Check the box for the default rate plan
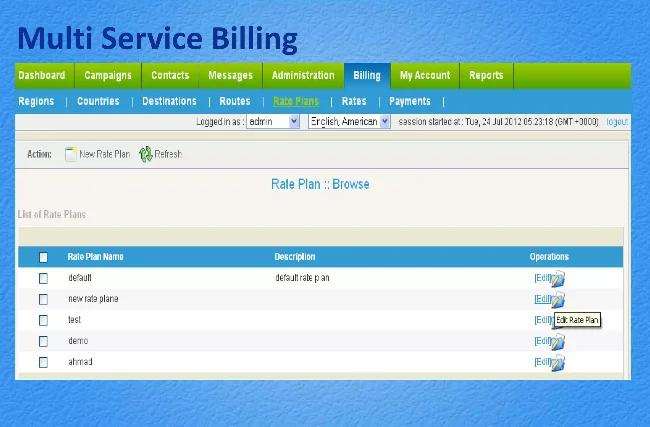This screenshot has height=427, width=650. coord(43,278)
